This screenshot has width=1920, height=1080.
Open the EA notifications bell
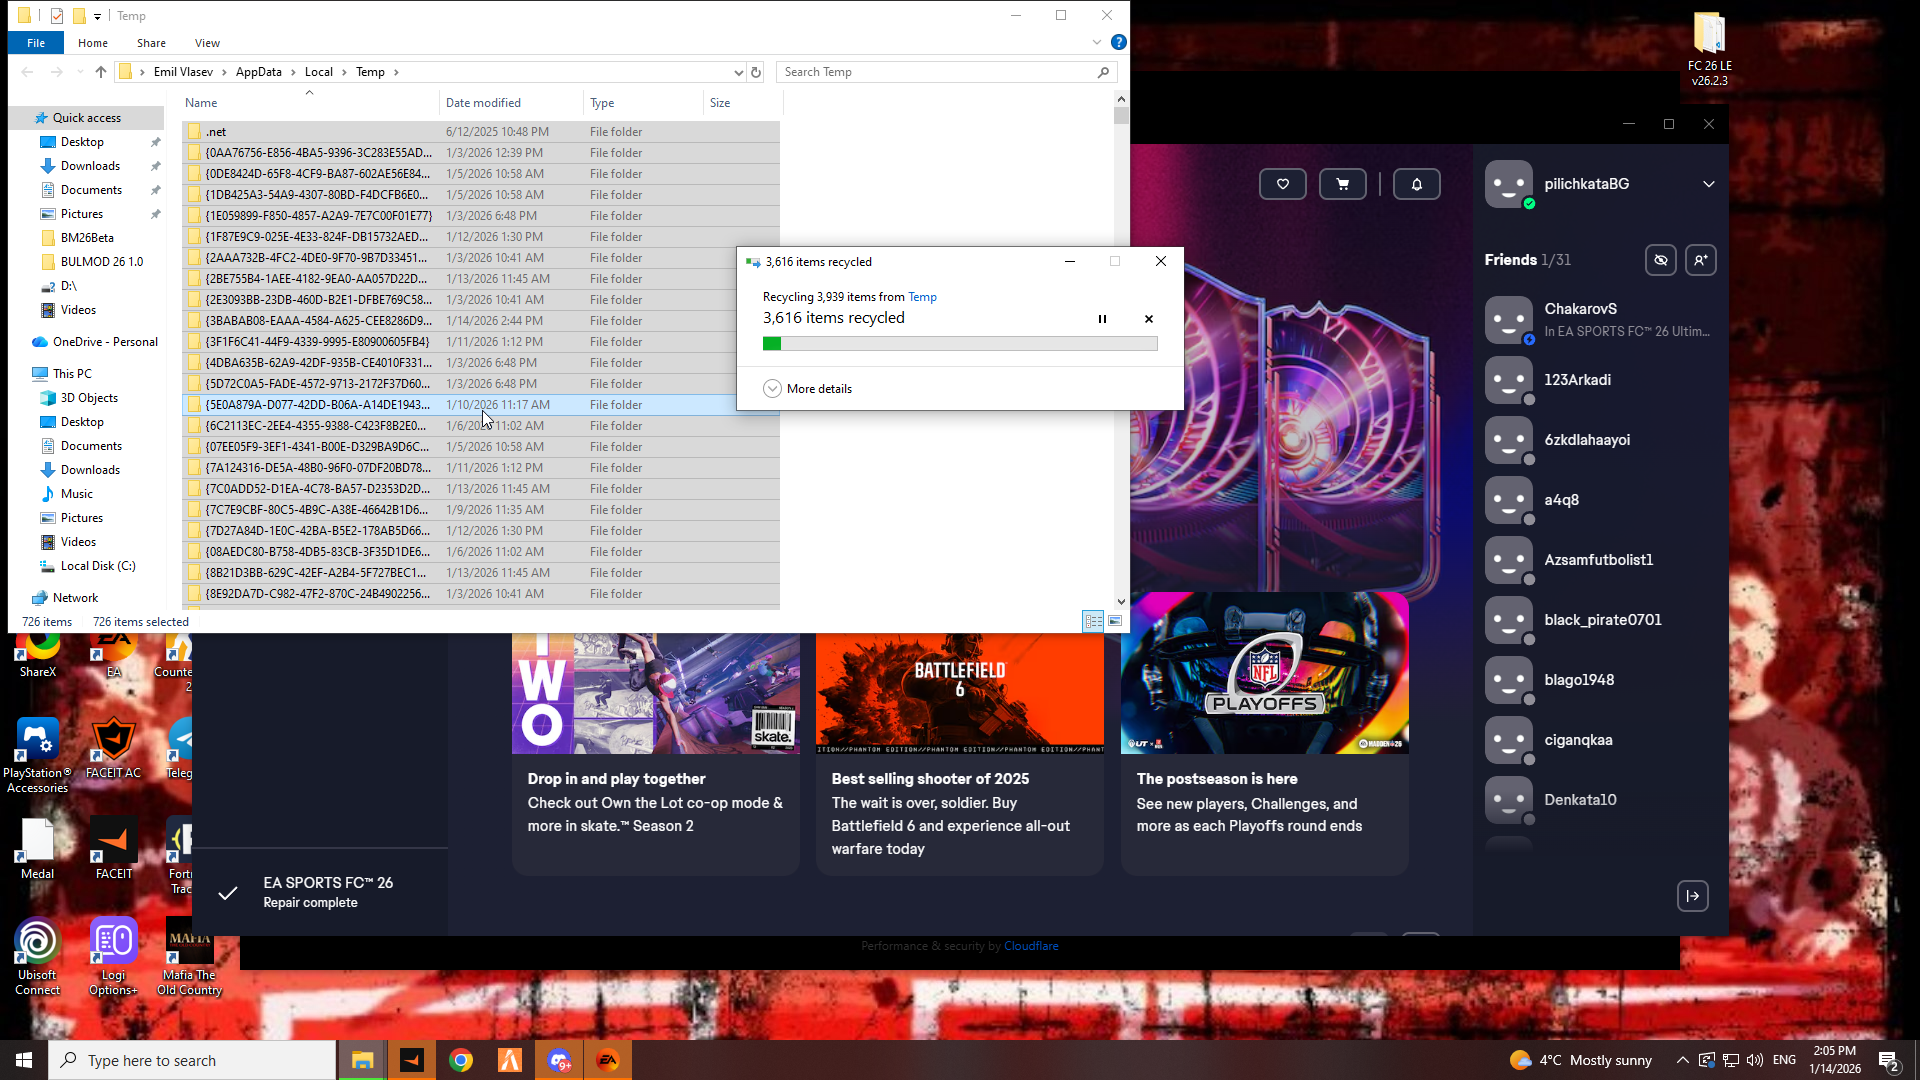tap(1416, 184)
